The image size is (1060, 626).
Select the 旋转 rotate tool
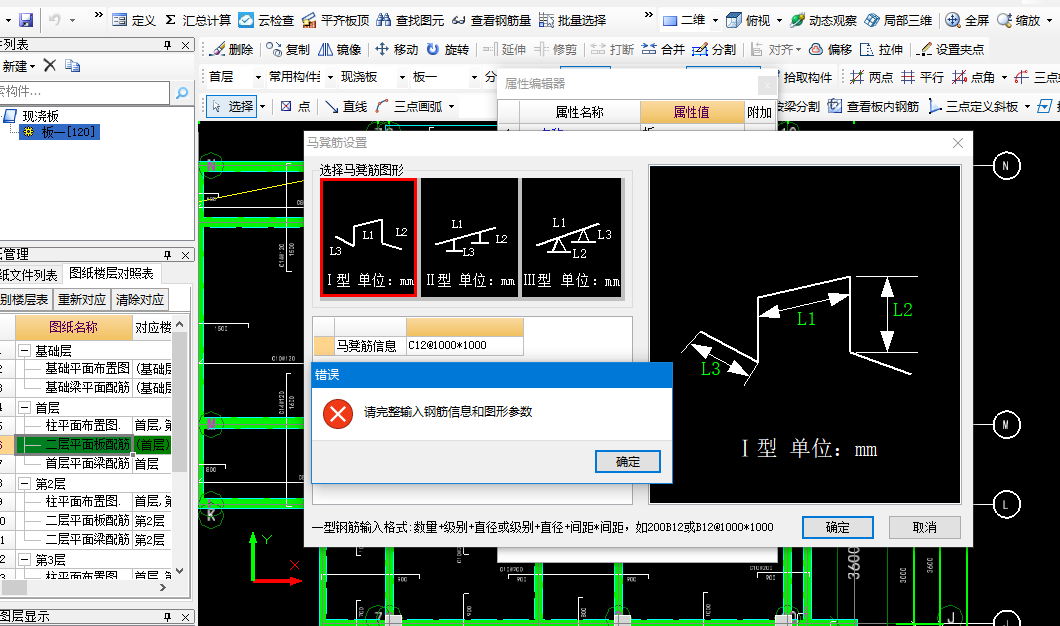point(448,49)
